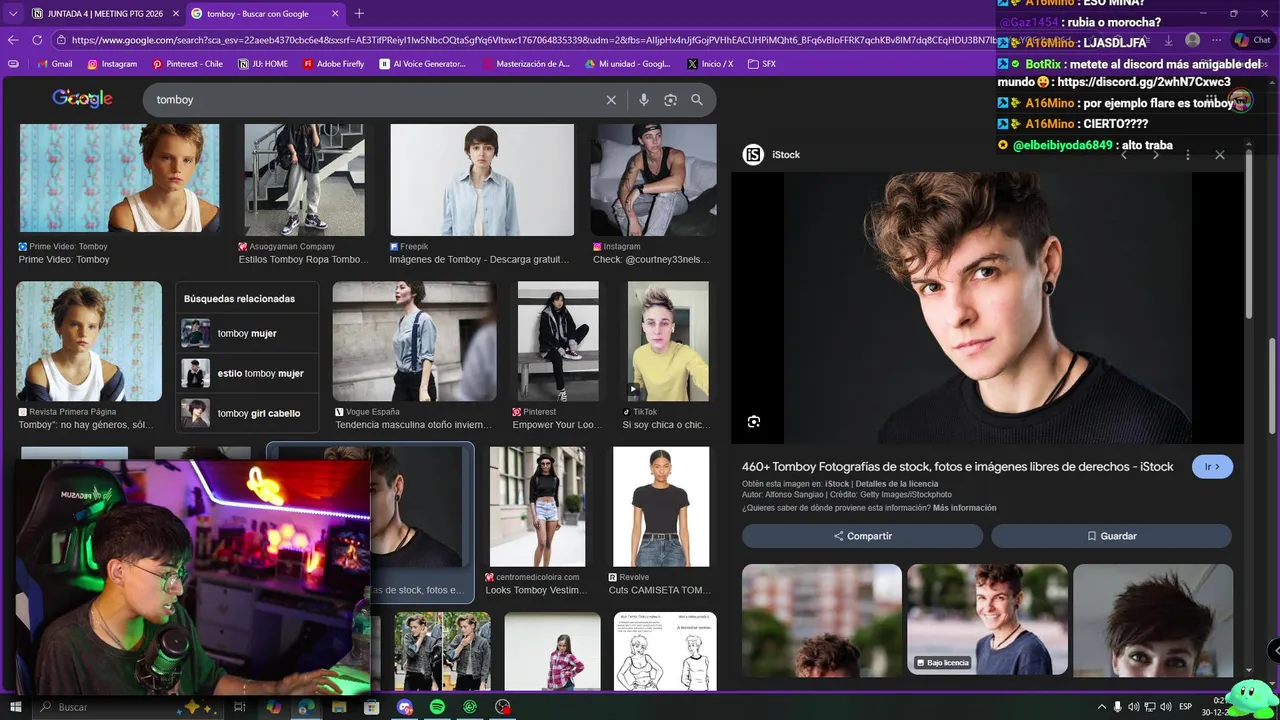
Task: Open TikTok Si soy chica video result
Action: (x=668, y=341)
